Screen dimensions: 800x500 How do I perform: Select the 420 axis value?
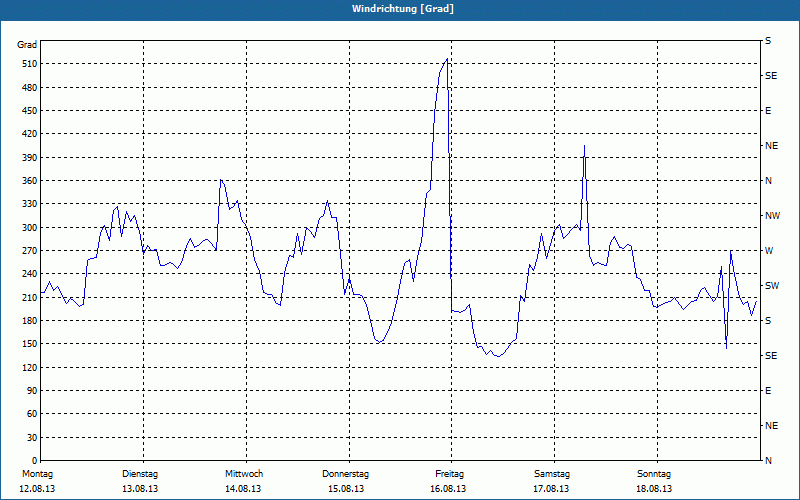coord(30,134)
